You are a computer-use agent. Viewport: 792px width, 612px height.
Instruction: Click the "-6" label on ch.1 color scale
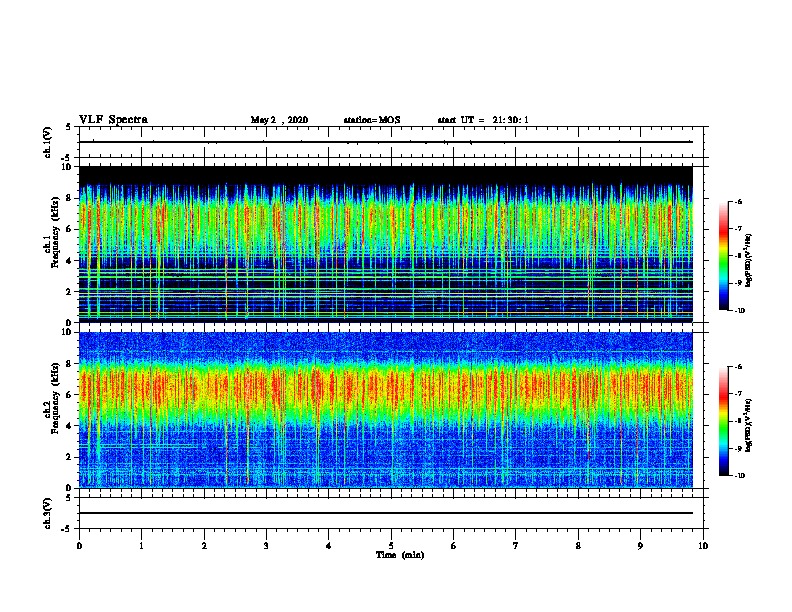738,201
